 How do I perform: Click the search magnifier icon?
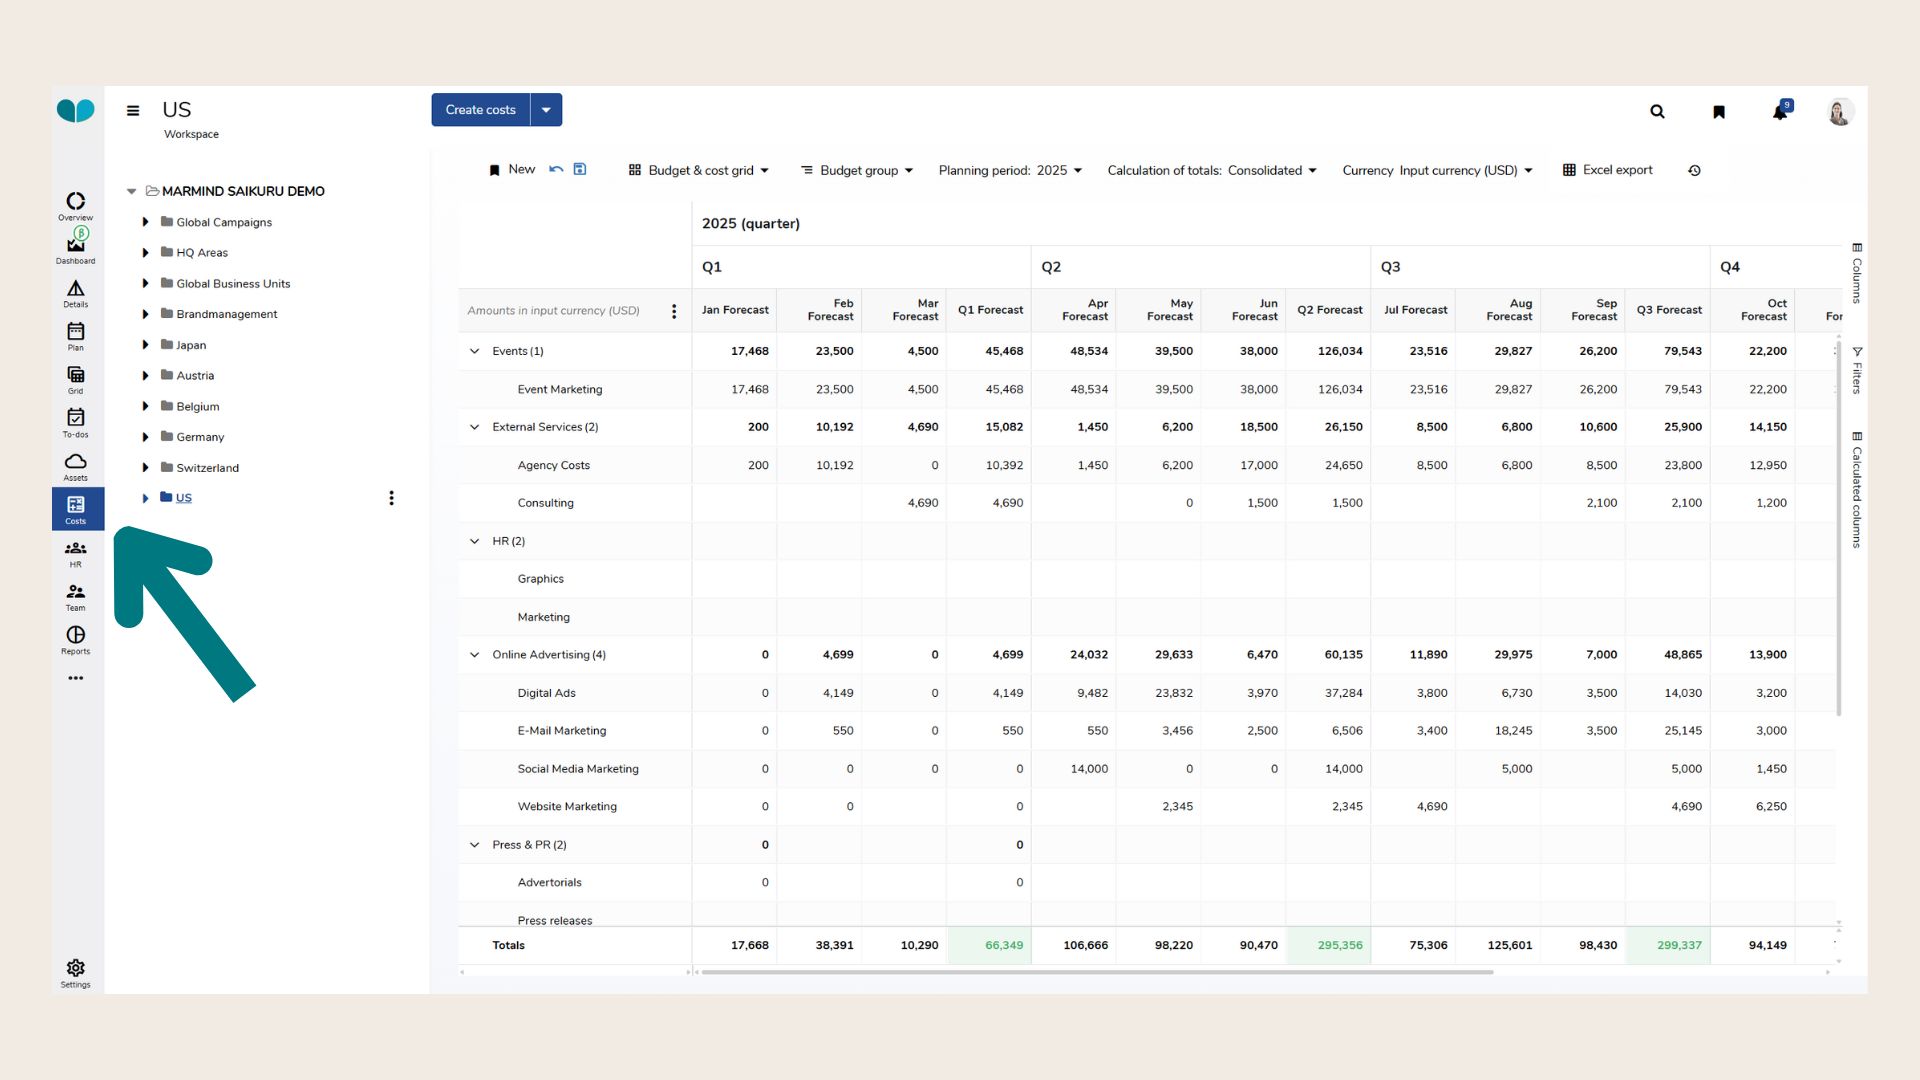click(1657, 112)
